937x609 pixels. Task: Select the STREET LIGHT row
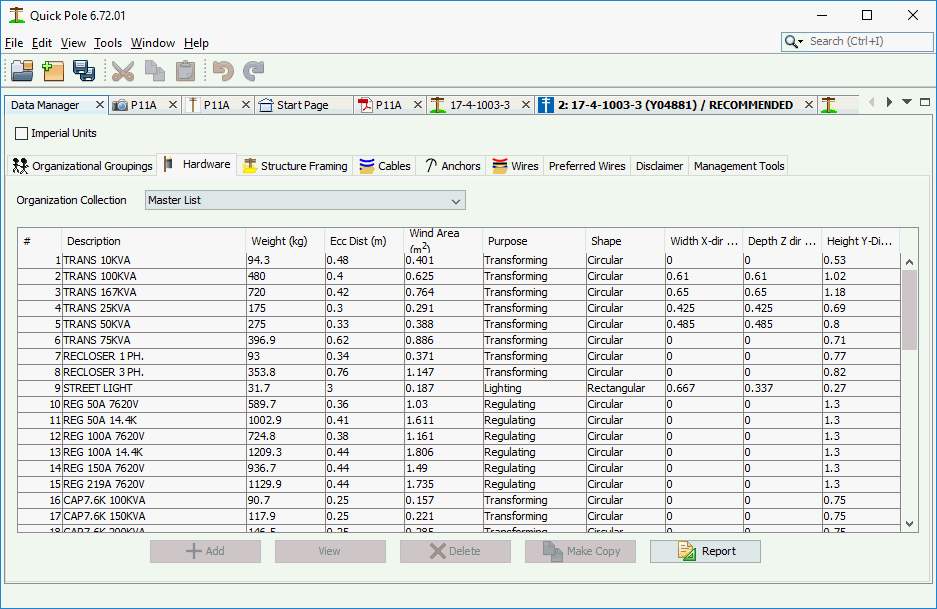(x=459, y=388)
